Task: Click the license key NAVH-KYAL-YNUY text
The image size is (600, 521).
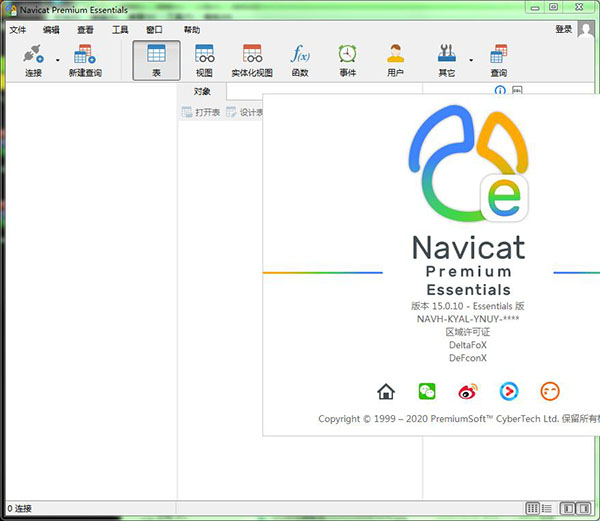Action: point(468,319)
